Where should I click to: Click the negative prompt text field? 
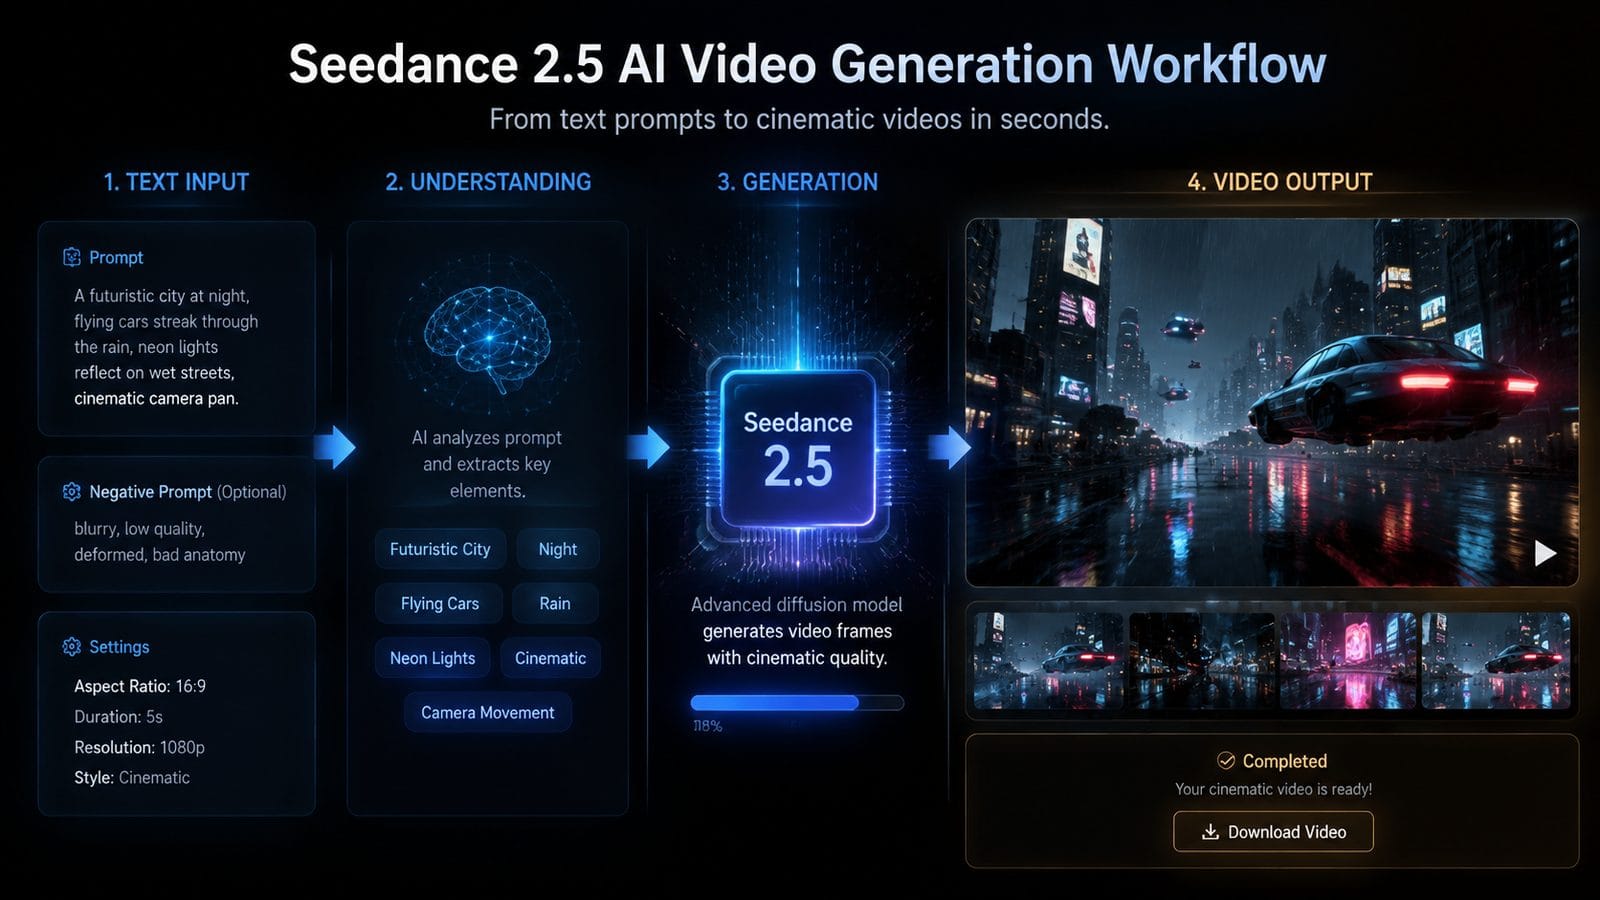(160, 542)
